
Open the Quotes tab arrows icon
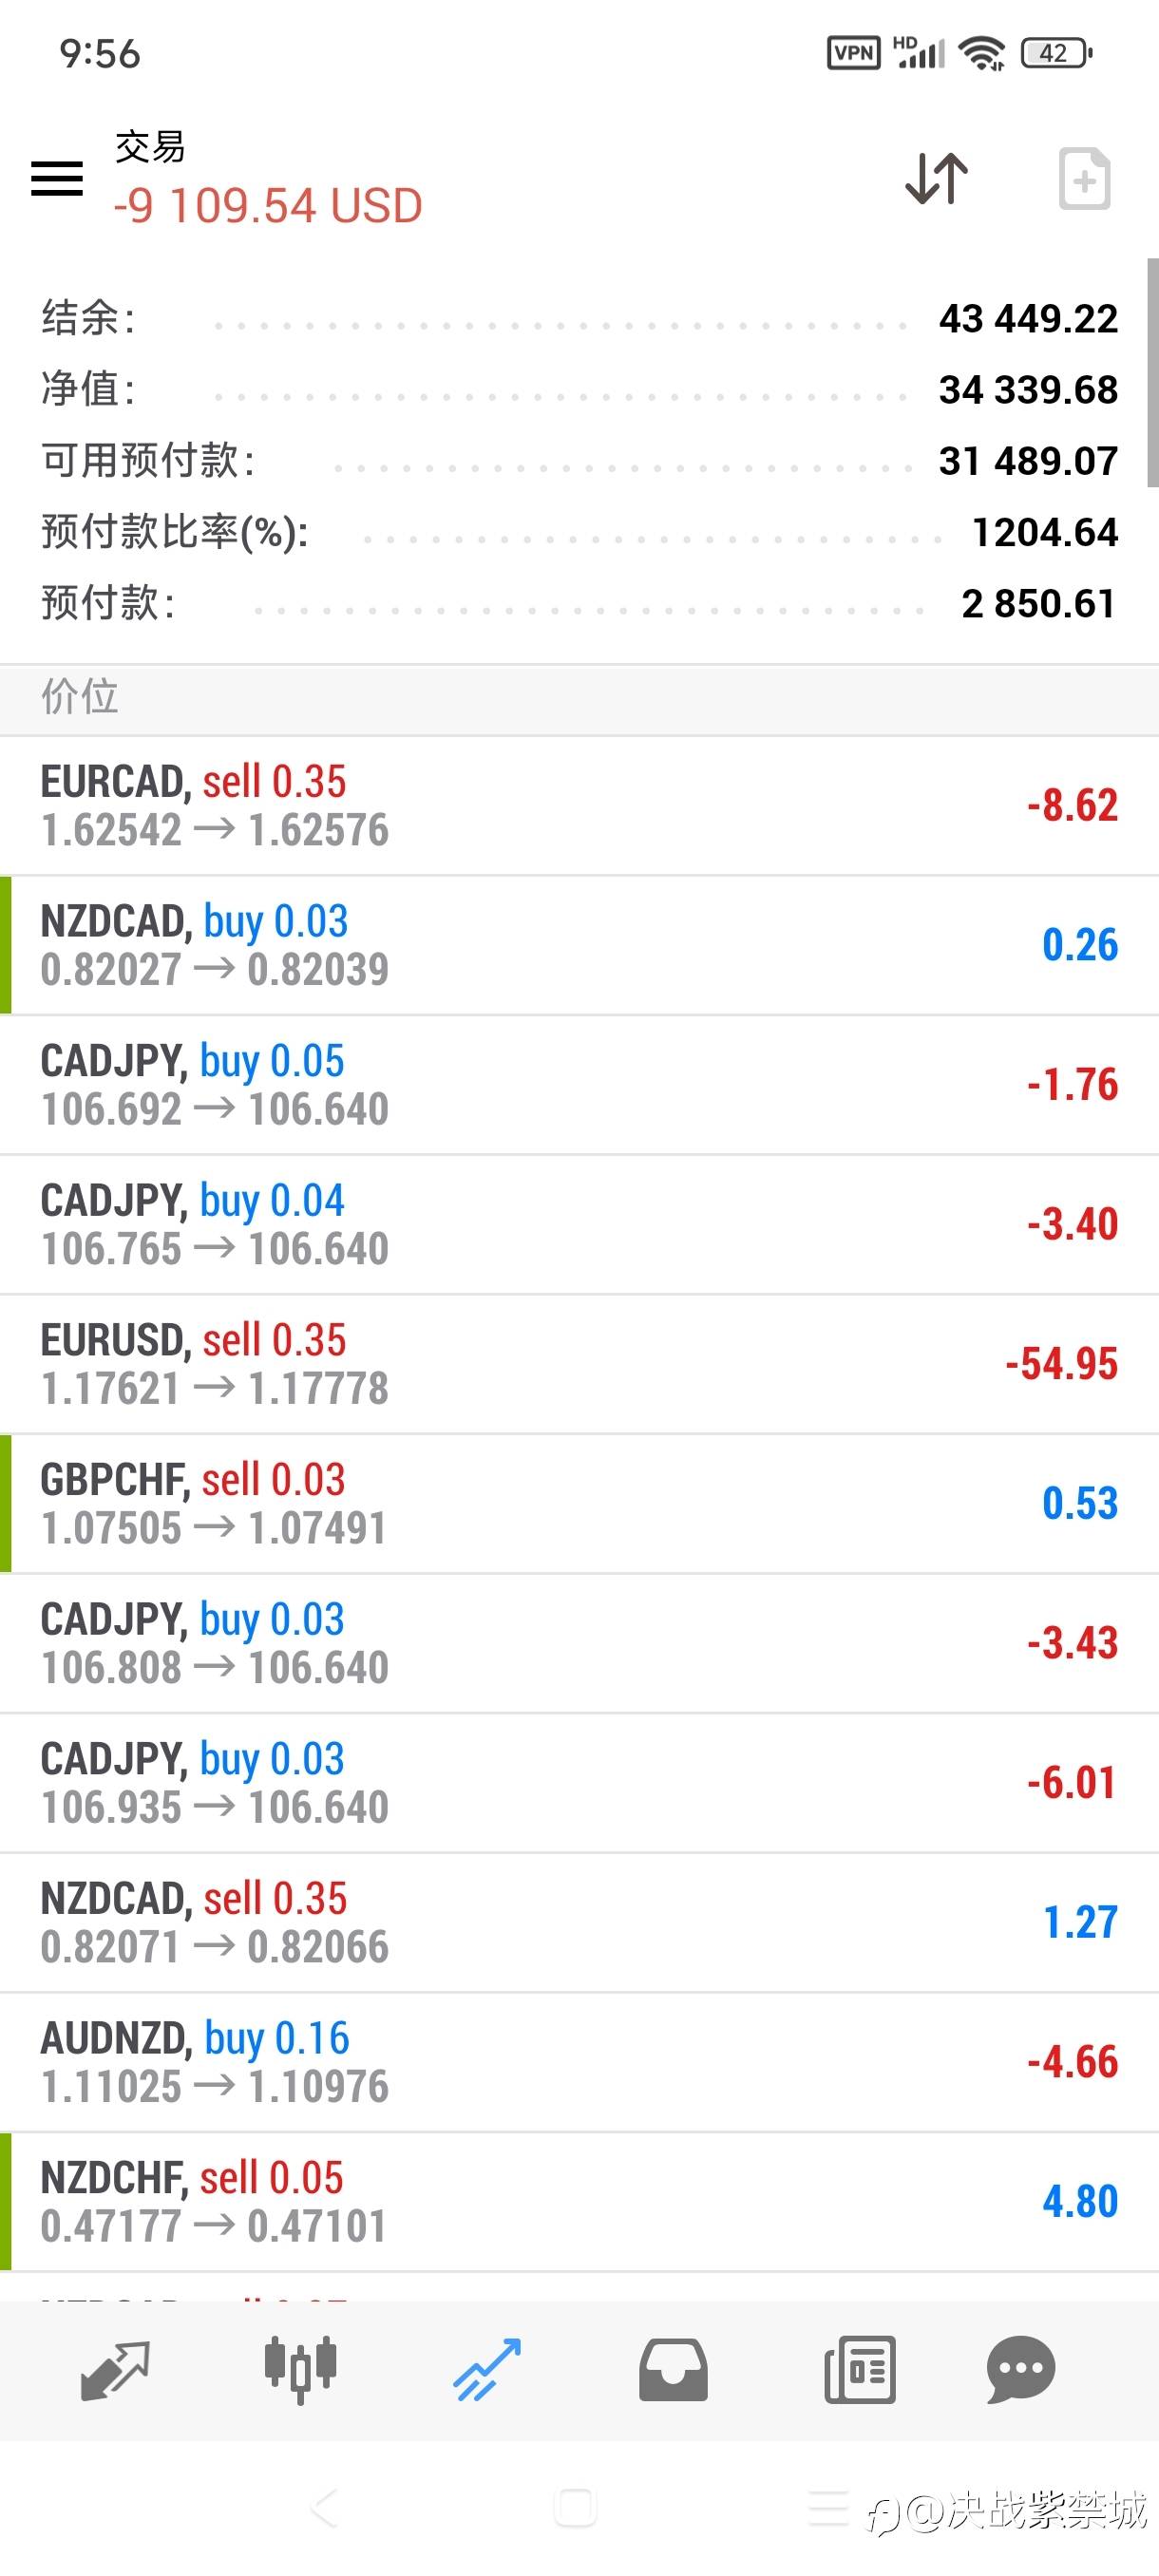[x=115, y=2369]
